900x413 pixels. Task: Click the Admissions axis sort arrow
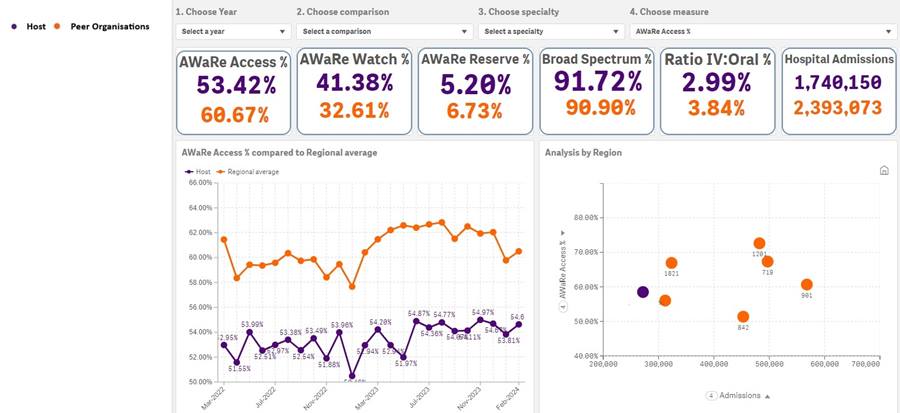pos(767,396)
